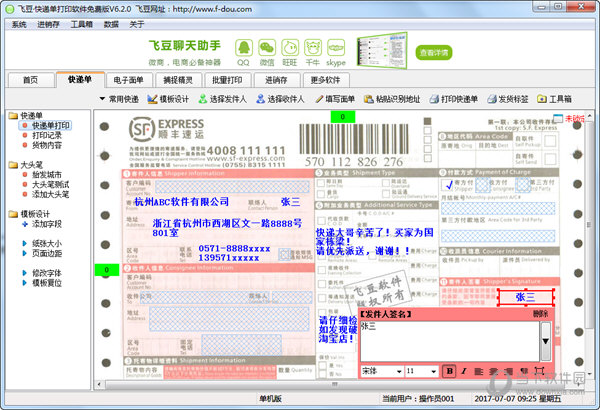600x410 pixels.
Task: Check the 代收货款 C.O.D checkbox
Action: (x=321, y=221)
